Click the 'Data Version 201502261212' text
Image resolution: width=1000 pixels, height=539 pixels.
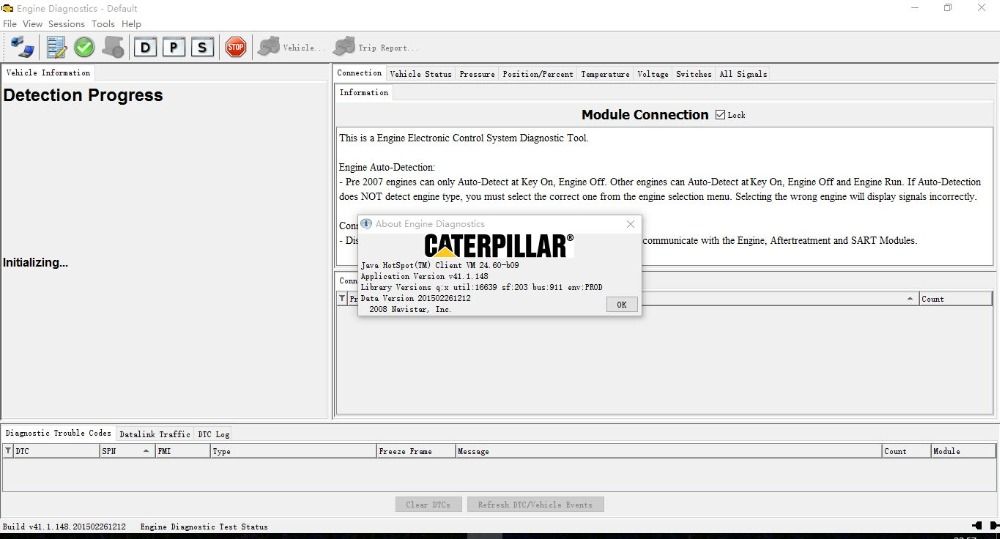pyautogui.click(x=415, y=298)
